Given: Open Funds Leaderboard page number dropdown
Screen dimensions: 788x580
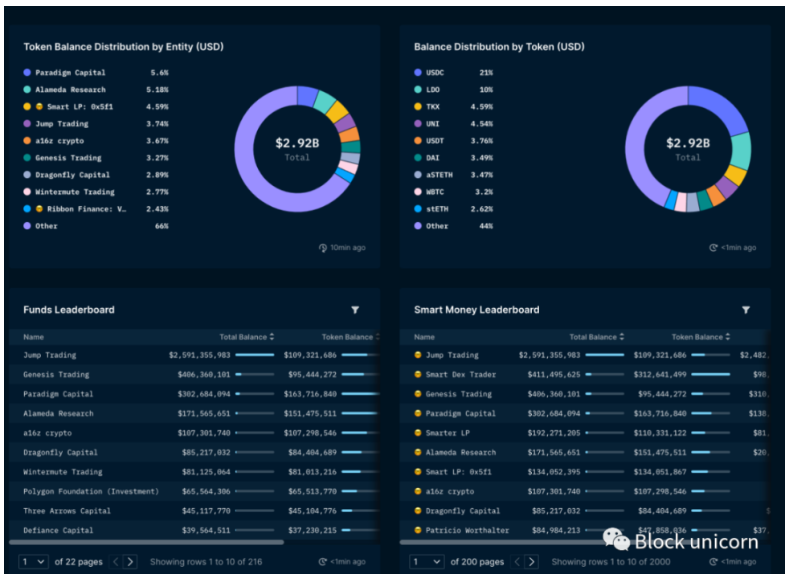Looking at the screenshot, I should pyautogui.click(x=33, y=561).
